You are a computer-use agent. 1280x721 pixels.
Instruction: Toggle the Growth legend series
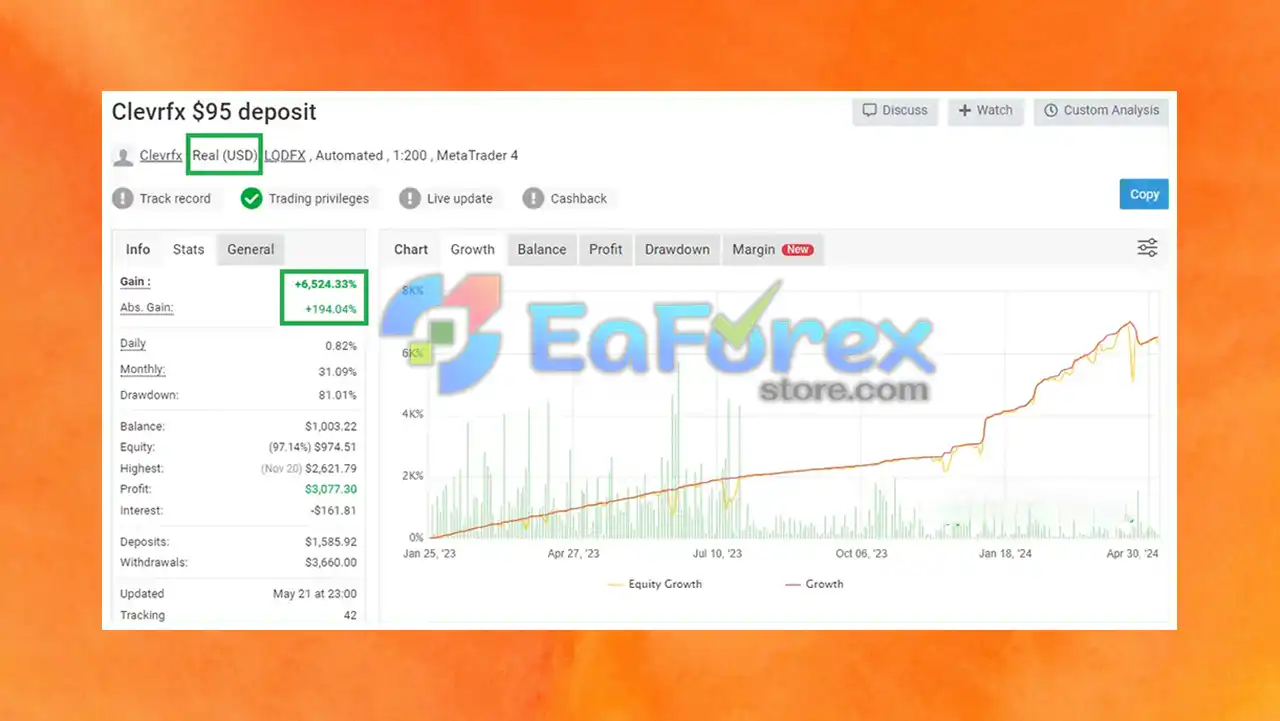tap(814, 584)
